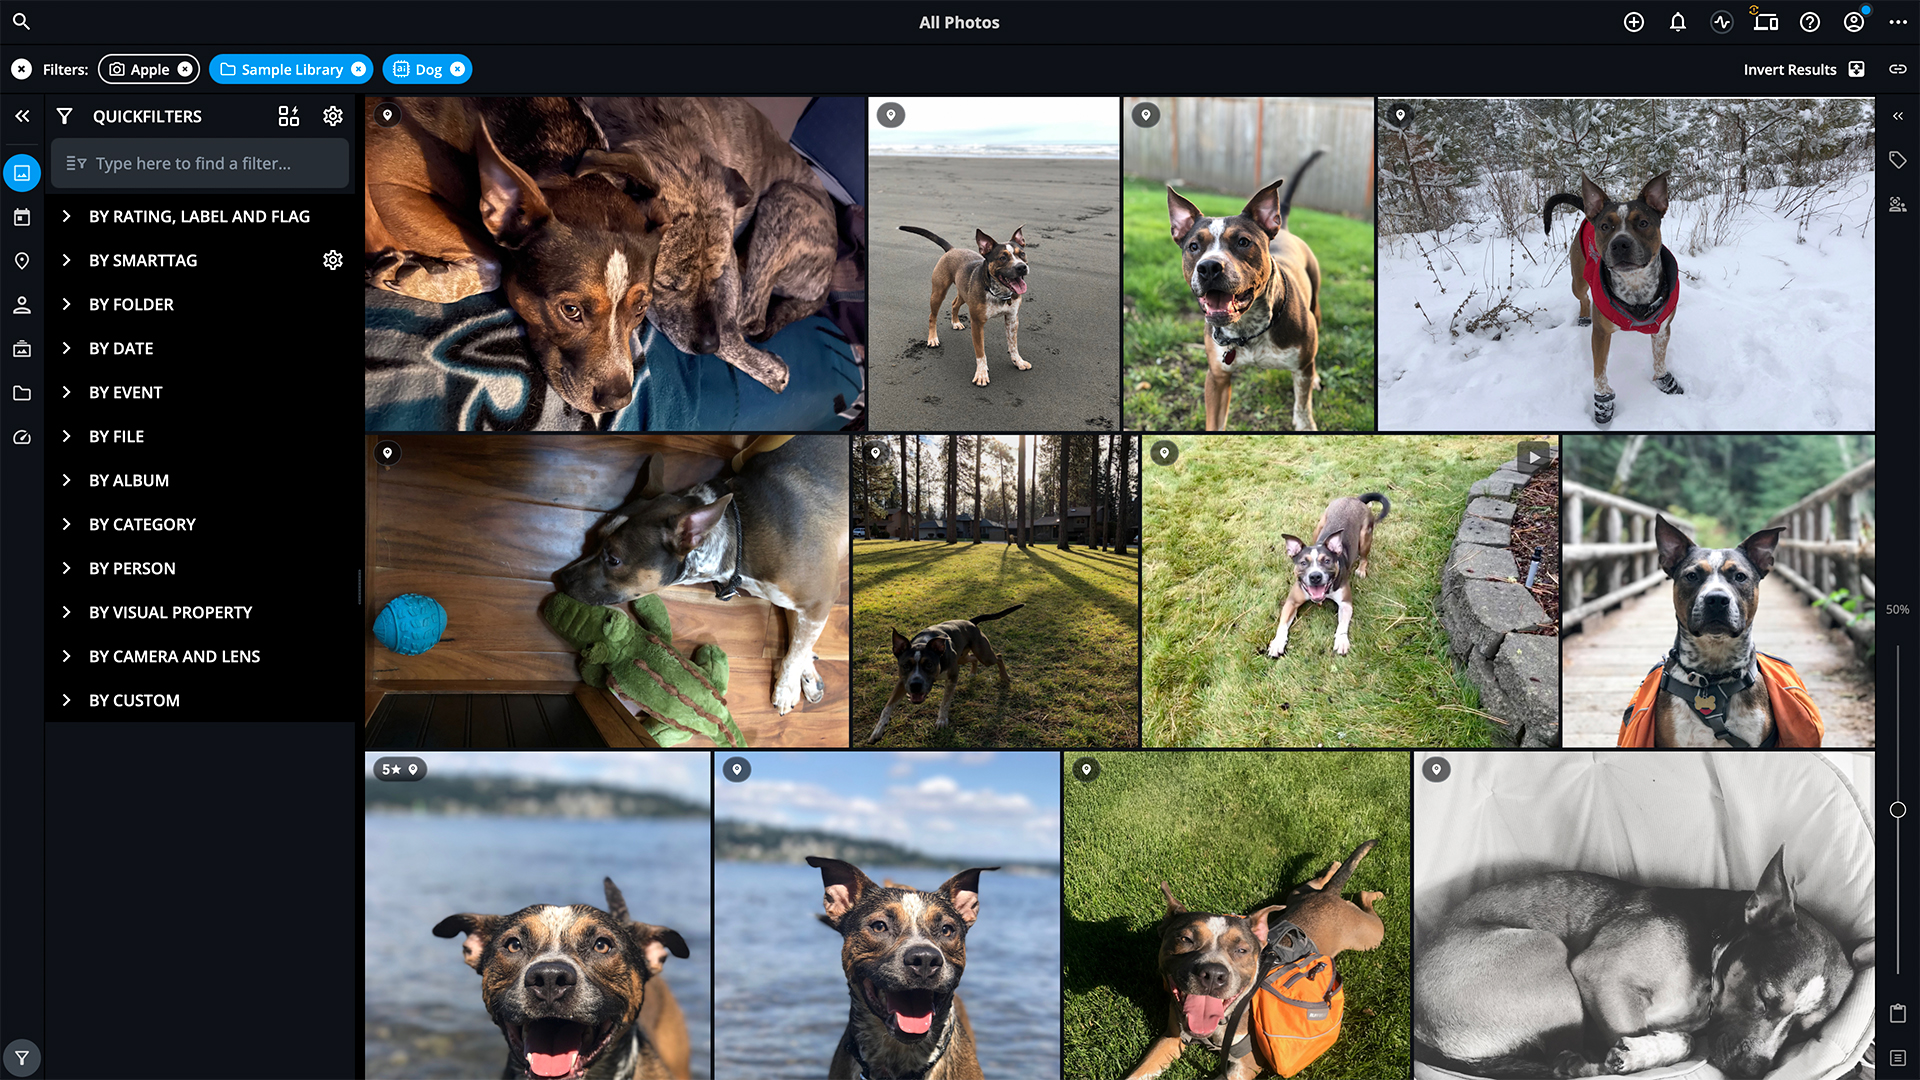Image resolution: width=1920 pixels, height=1080 pixels.
Task: Open the notifications bell
Action: click(1678, 22)
